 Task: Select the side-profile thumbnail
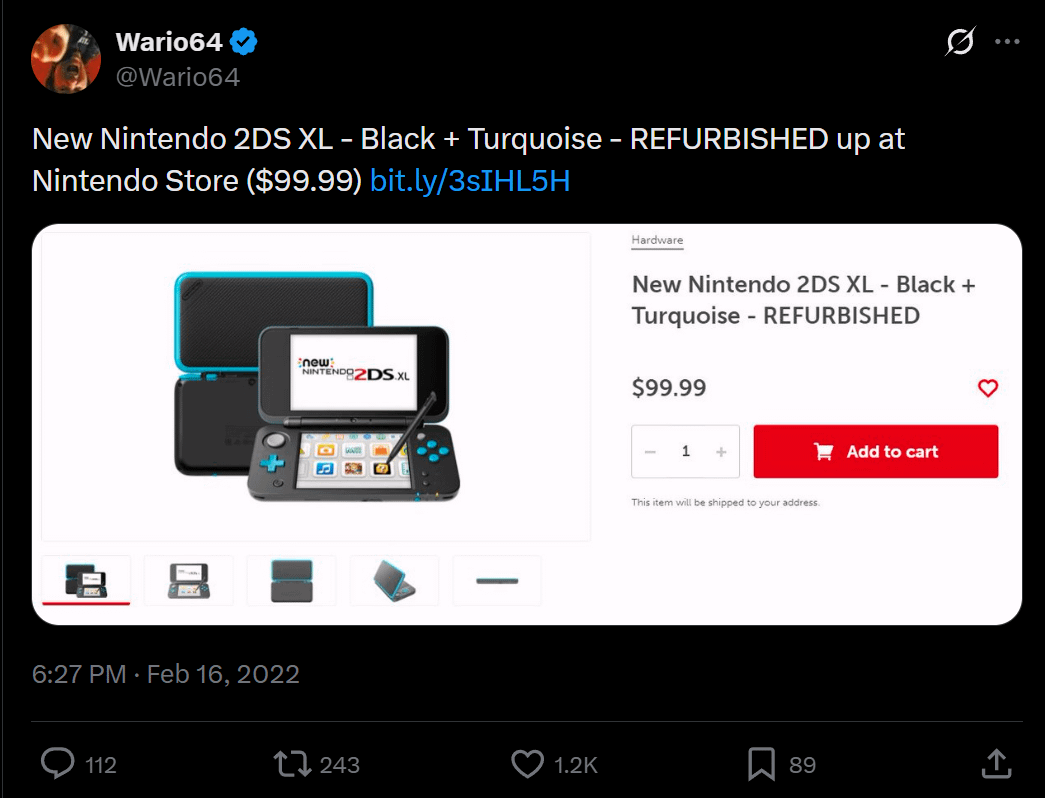[497, 581]
